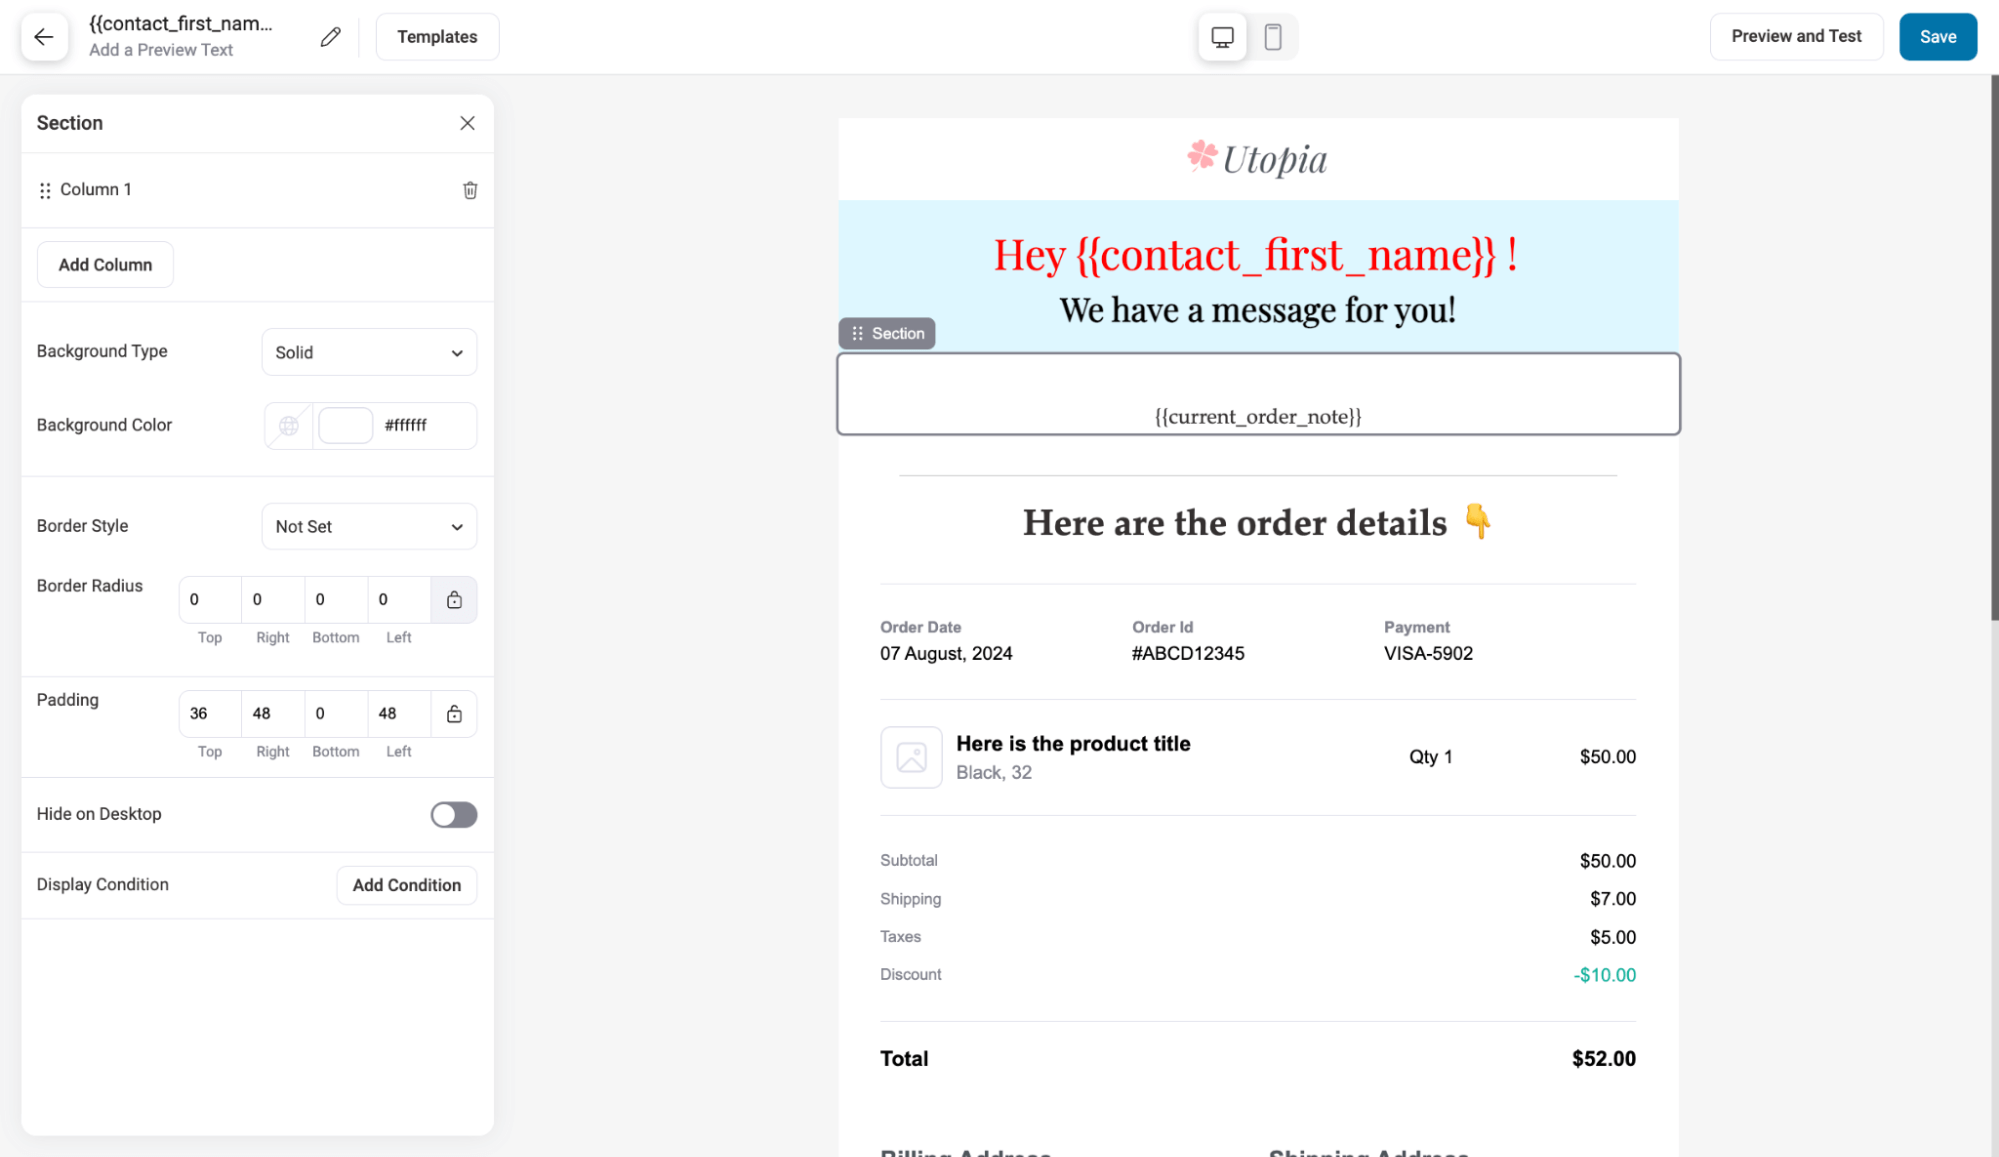Image resolution: width=1999 pixels, height=1157 pixels.
Task: Click the mobile view icon in toolbar
Action: tap(1272, 37)
